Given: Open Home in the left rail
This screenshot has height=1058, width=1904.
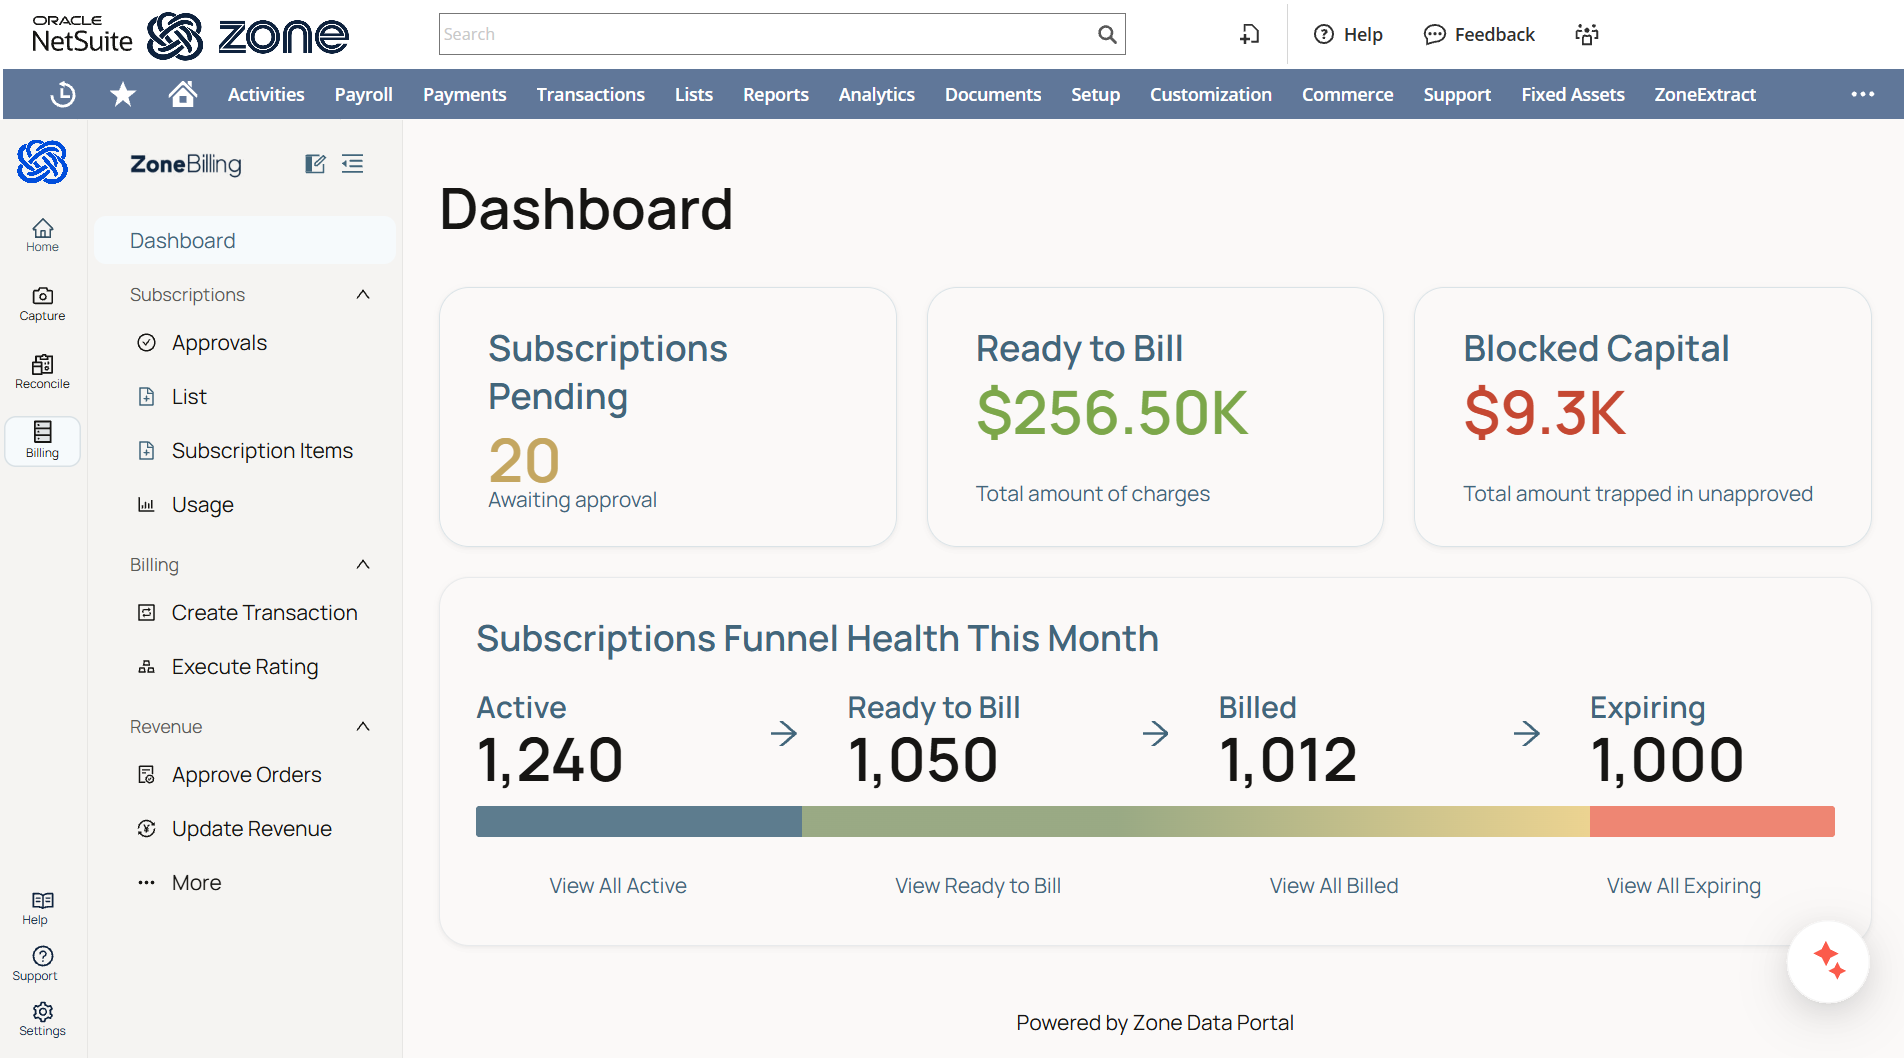Looking at the screenshot, I should (42, 235).
